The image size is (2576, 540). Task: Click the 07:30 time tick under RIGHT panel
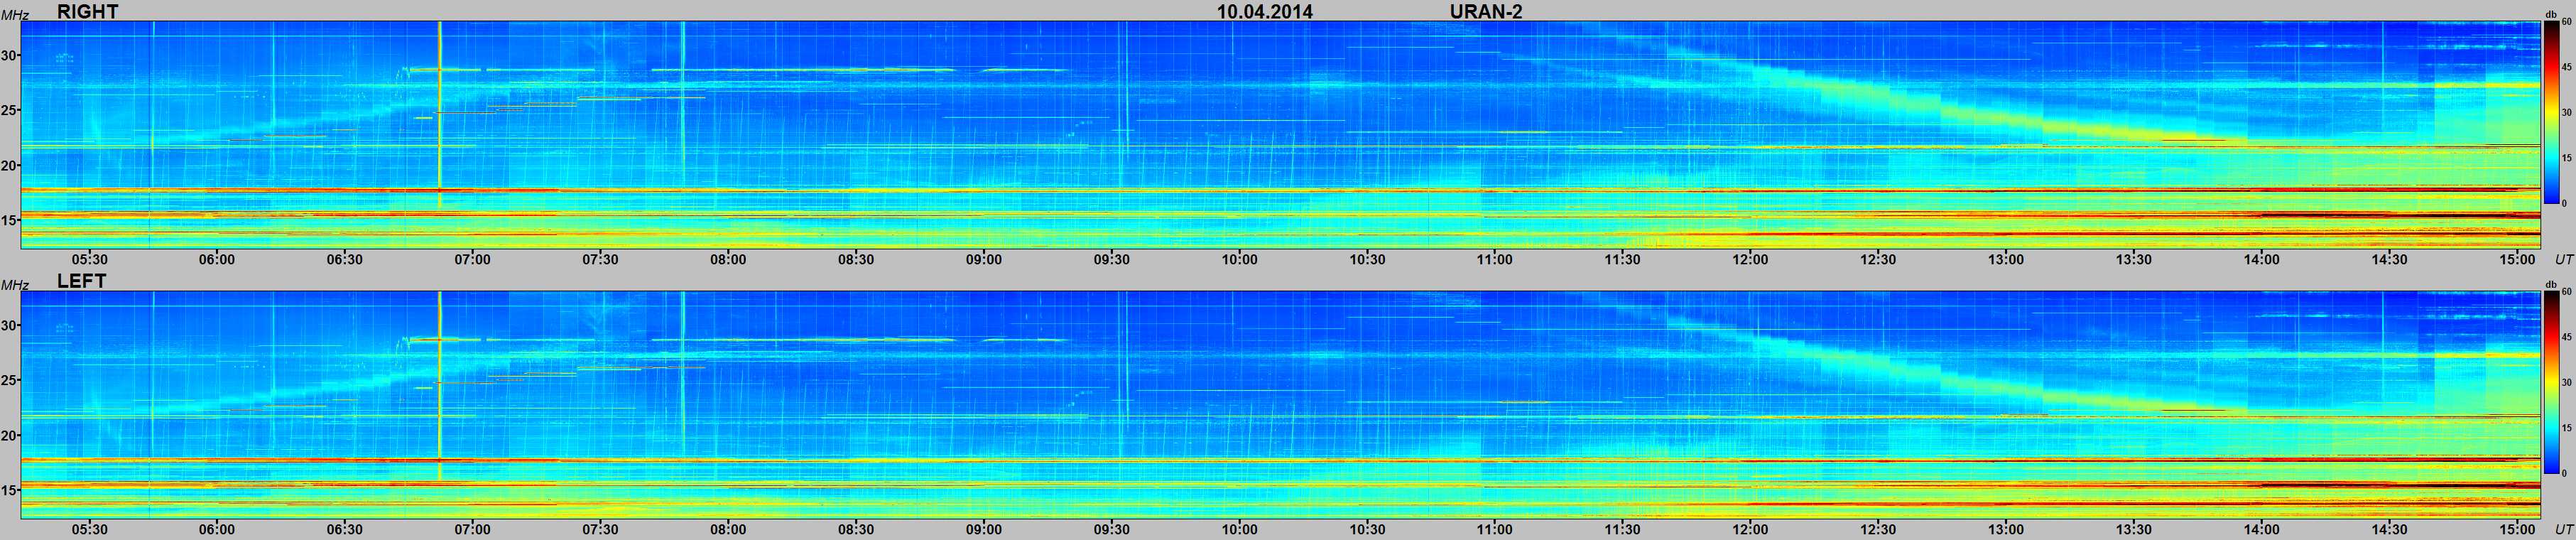[601, 259]
